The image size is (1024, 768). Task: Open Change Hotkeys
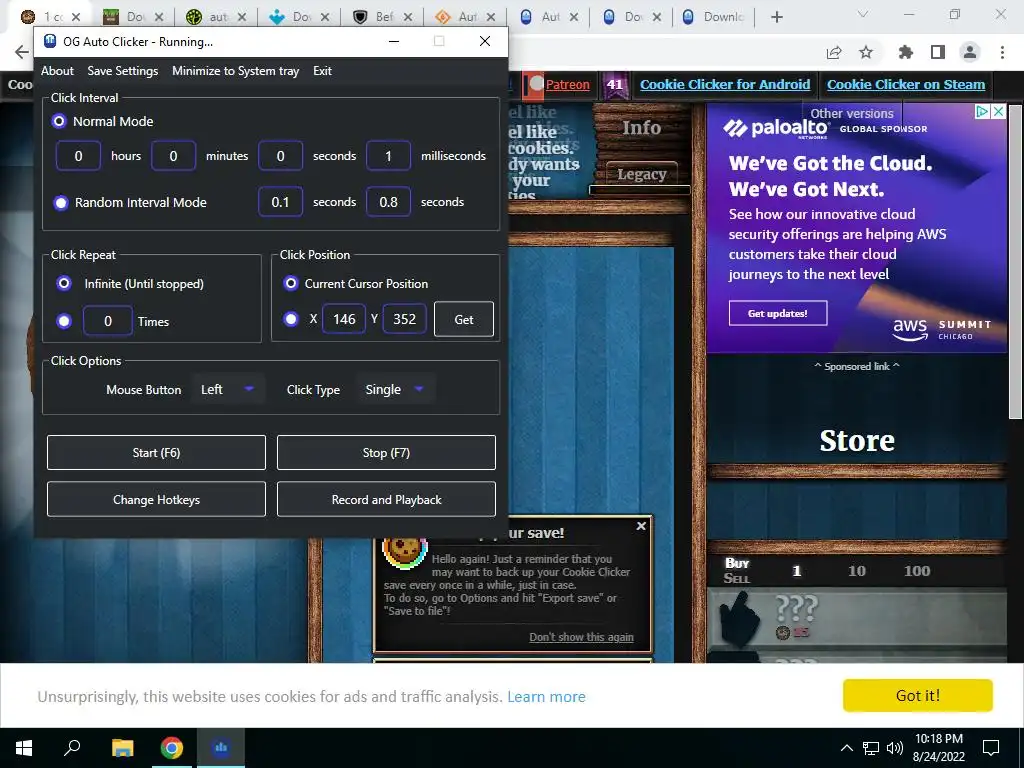coord(156,500)
